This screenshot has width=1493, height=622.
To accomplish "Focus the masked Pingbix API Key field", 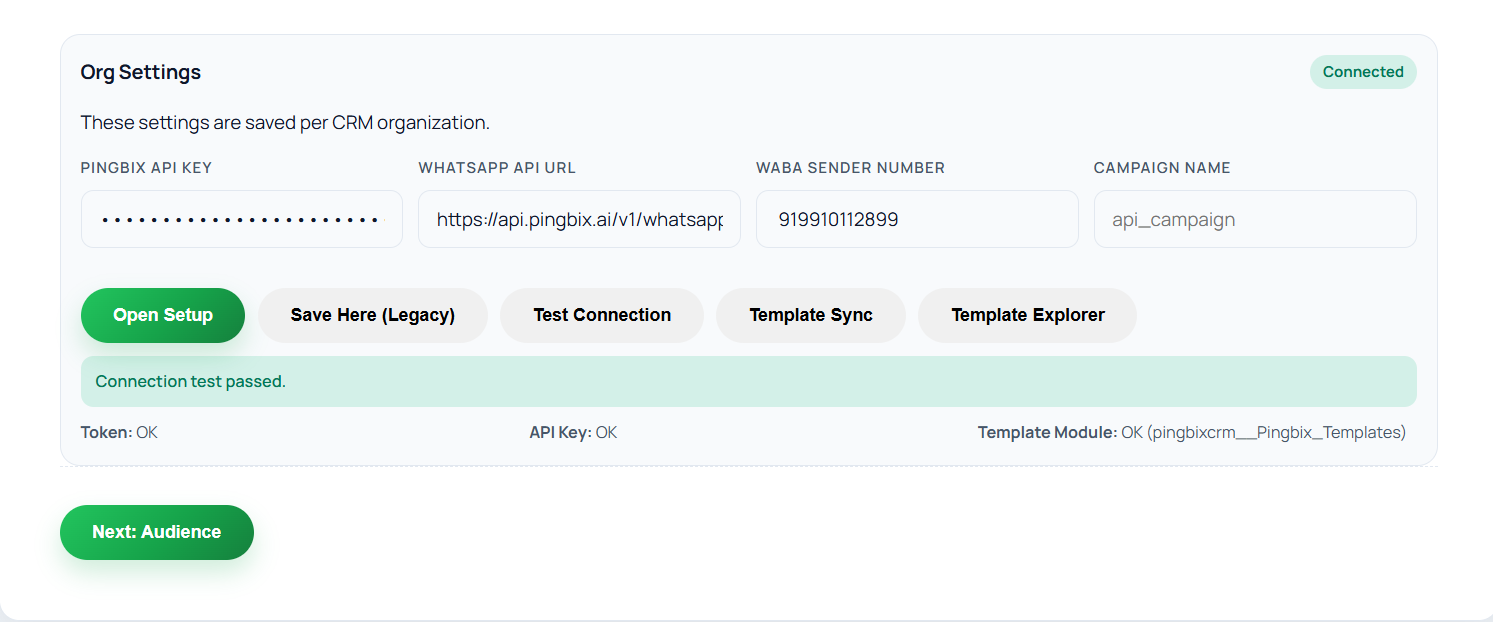I will (x=242, y=219).
